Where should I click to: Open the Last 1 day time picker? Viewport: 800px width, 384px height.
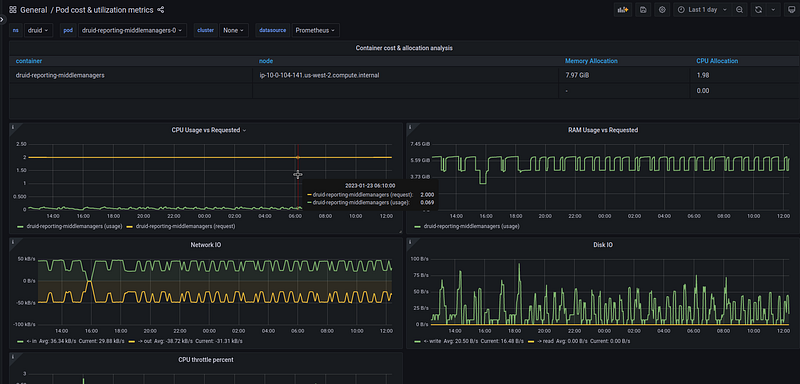tap(703, 10)
